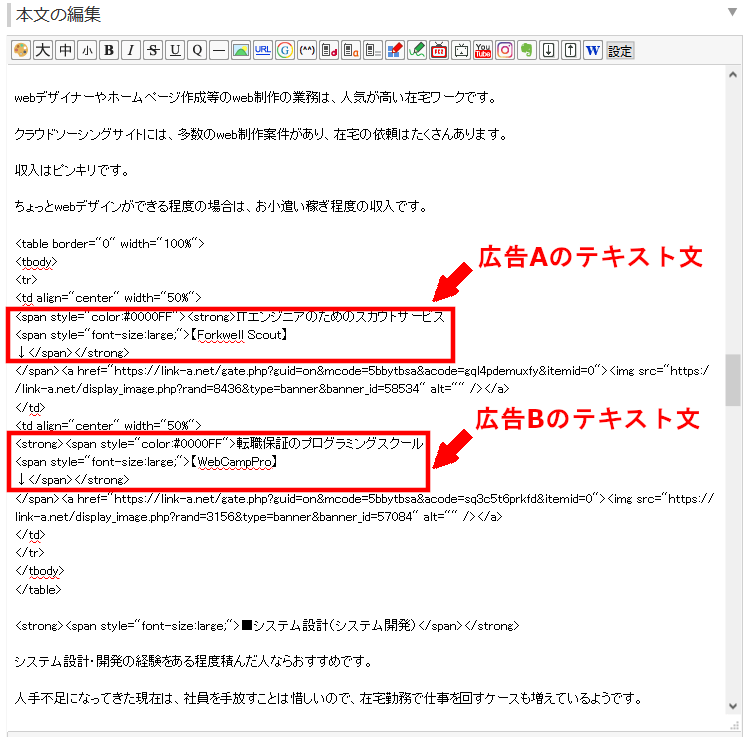The image size is (747, 737).
Task: Click the line starting 収入はピンキリです
Action: click(72, 171)
